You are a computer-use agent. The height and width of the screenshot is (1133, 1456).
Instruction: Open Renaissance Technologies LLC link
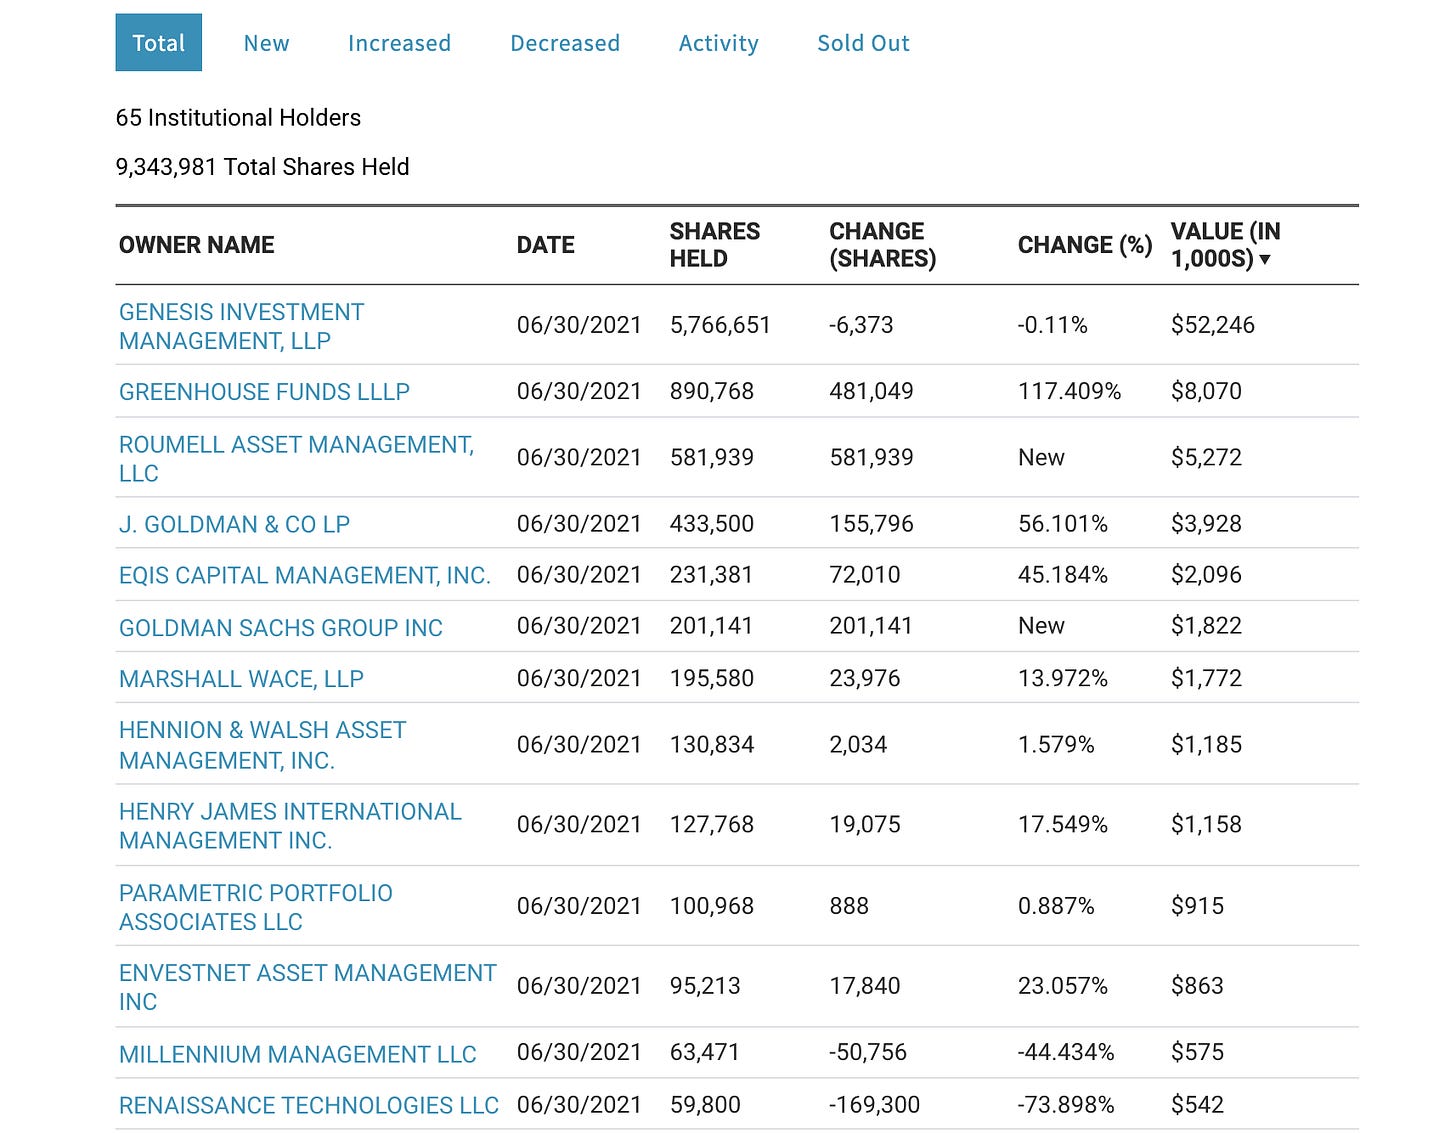coord(308,1105)
